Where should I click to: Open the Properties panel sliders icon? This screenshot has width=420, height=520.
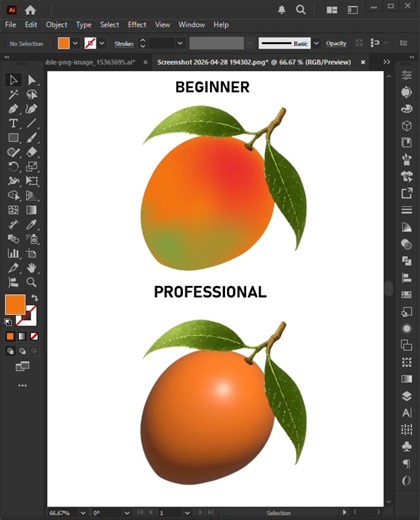tap(406, 75)
